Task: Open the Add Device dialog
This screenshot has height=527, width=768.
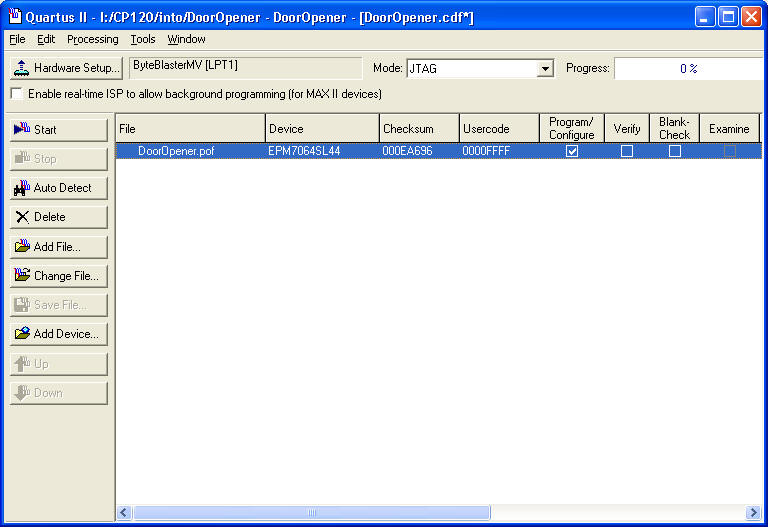Action: click(x=58, y=334)
